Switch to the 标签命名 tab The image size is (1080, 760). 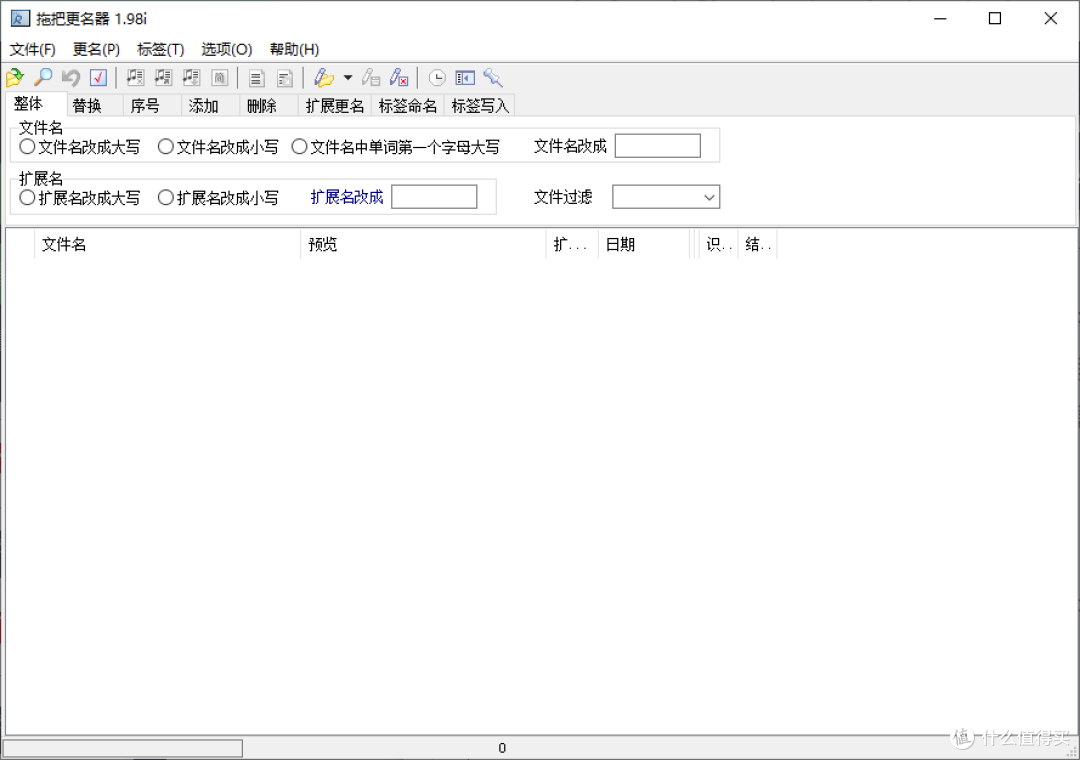click(408, 105)
